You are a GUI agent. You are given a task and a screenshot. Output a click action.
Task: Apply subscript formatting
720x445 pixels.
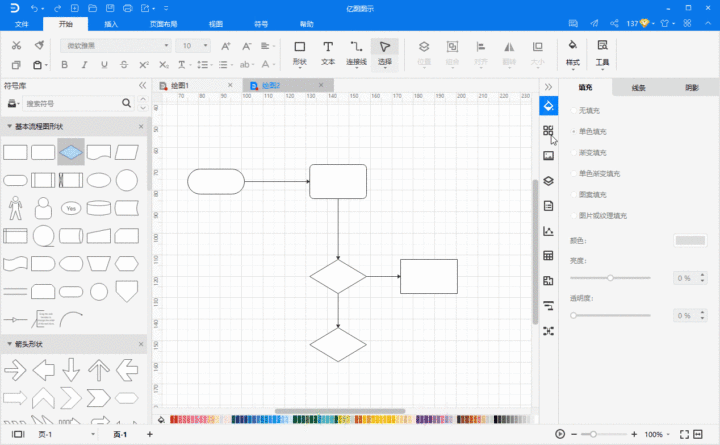(x=163, y=65)
